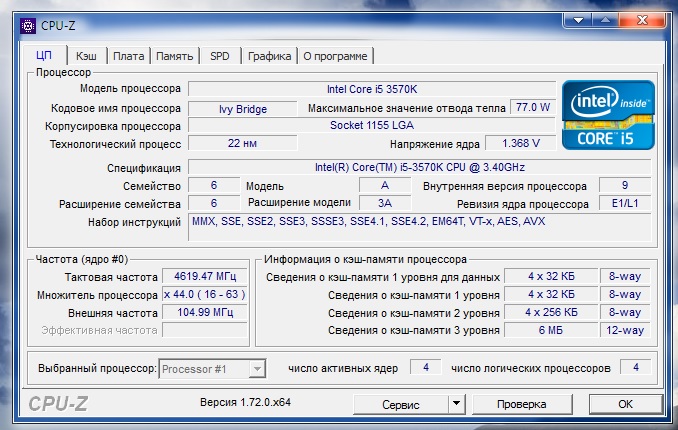Expand the Сервис dropdown arrow
This screenshot has width=678, height=430.
[456, 404]
